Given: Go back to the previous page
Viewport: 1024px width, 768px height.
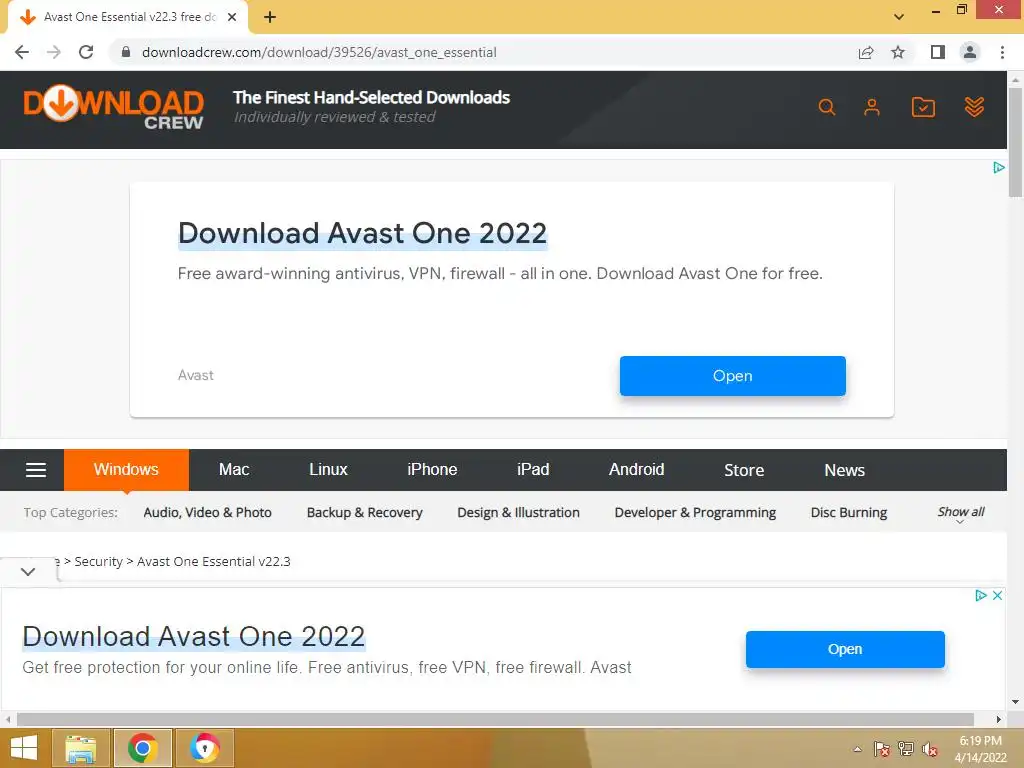Looking at the screenshot, I should [22, 52].
